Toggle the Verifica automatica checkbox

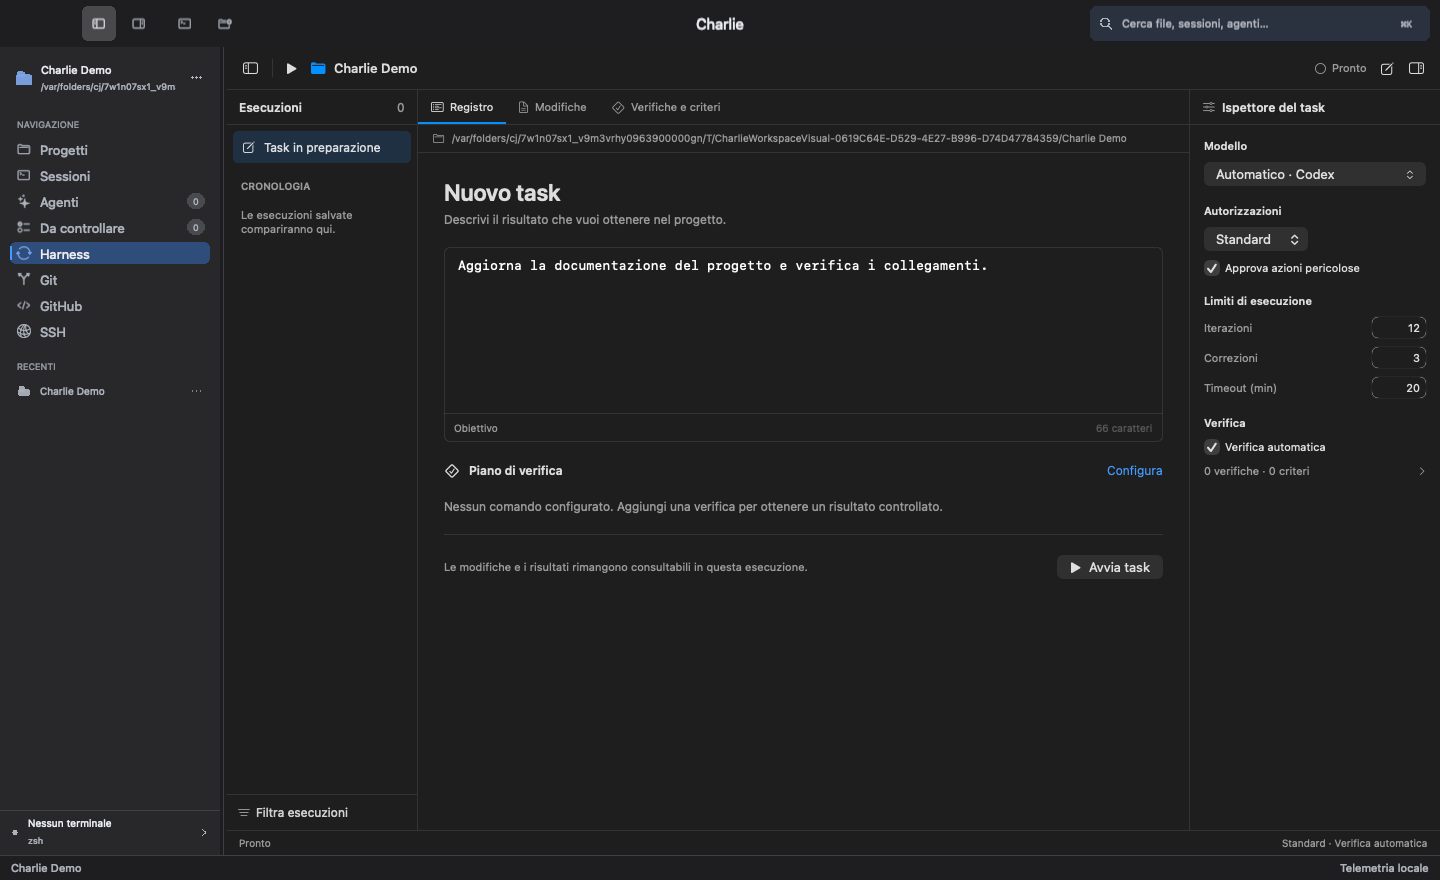point(1212,447)
